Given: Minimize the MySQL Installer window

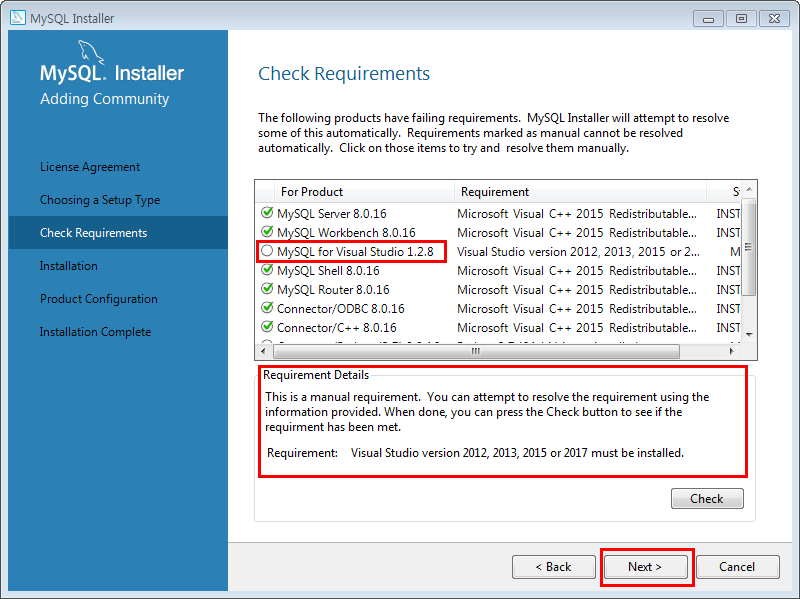Looking at the screenshot, I should click(709, 19).
